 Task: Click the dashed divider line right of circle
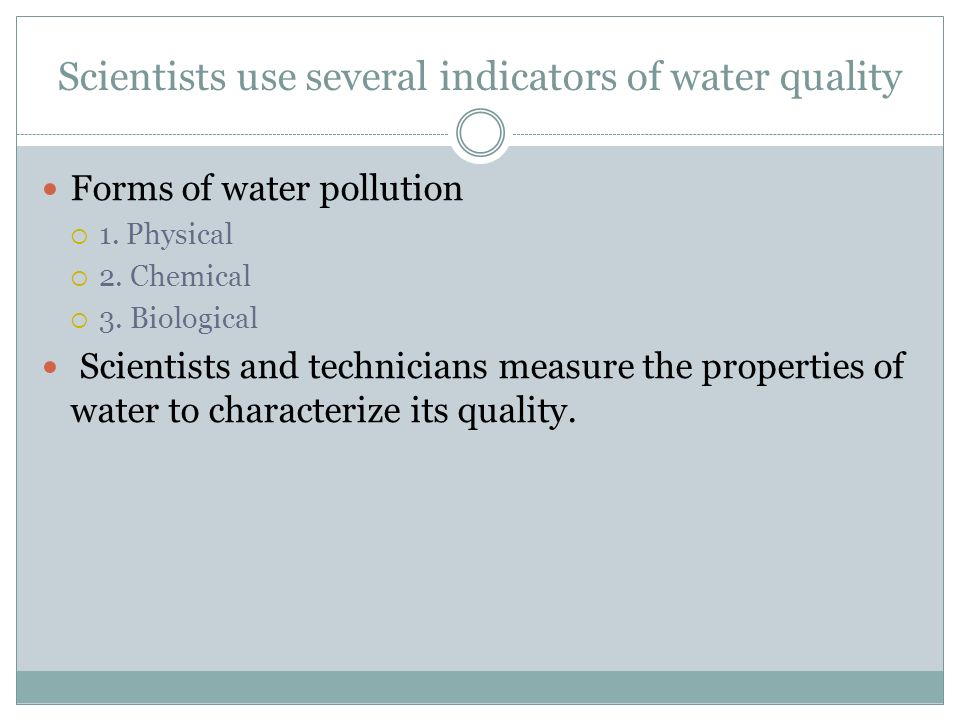[x=728, y=134]
